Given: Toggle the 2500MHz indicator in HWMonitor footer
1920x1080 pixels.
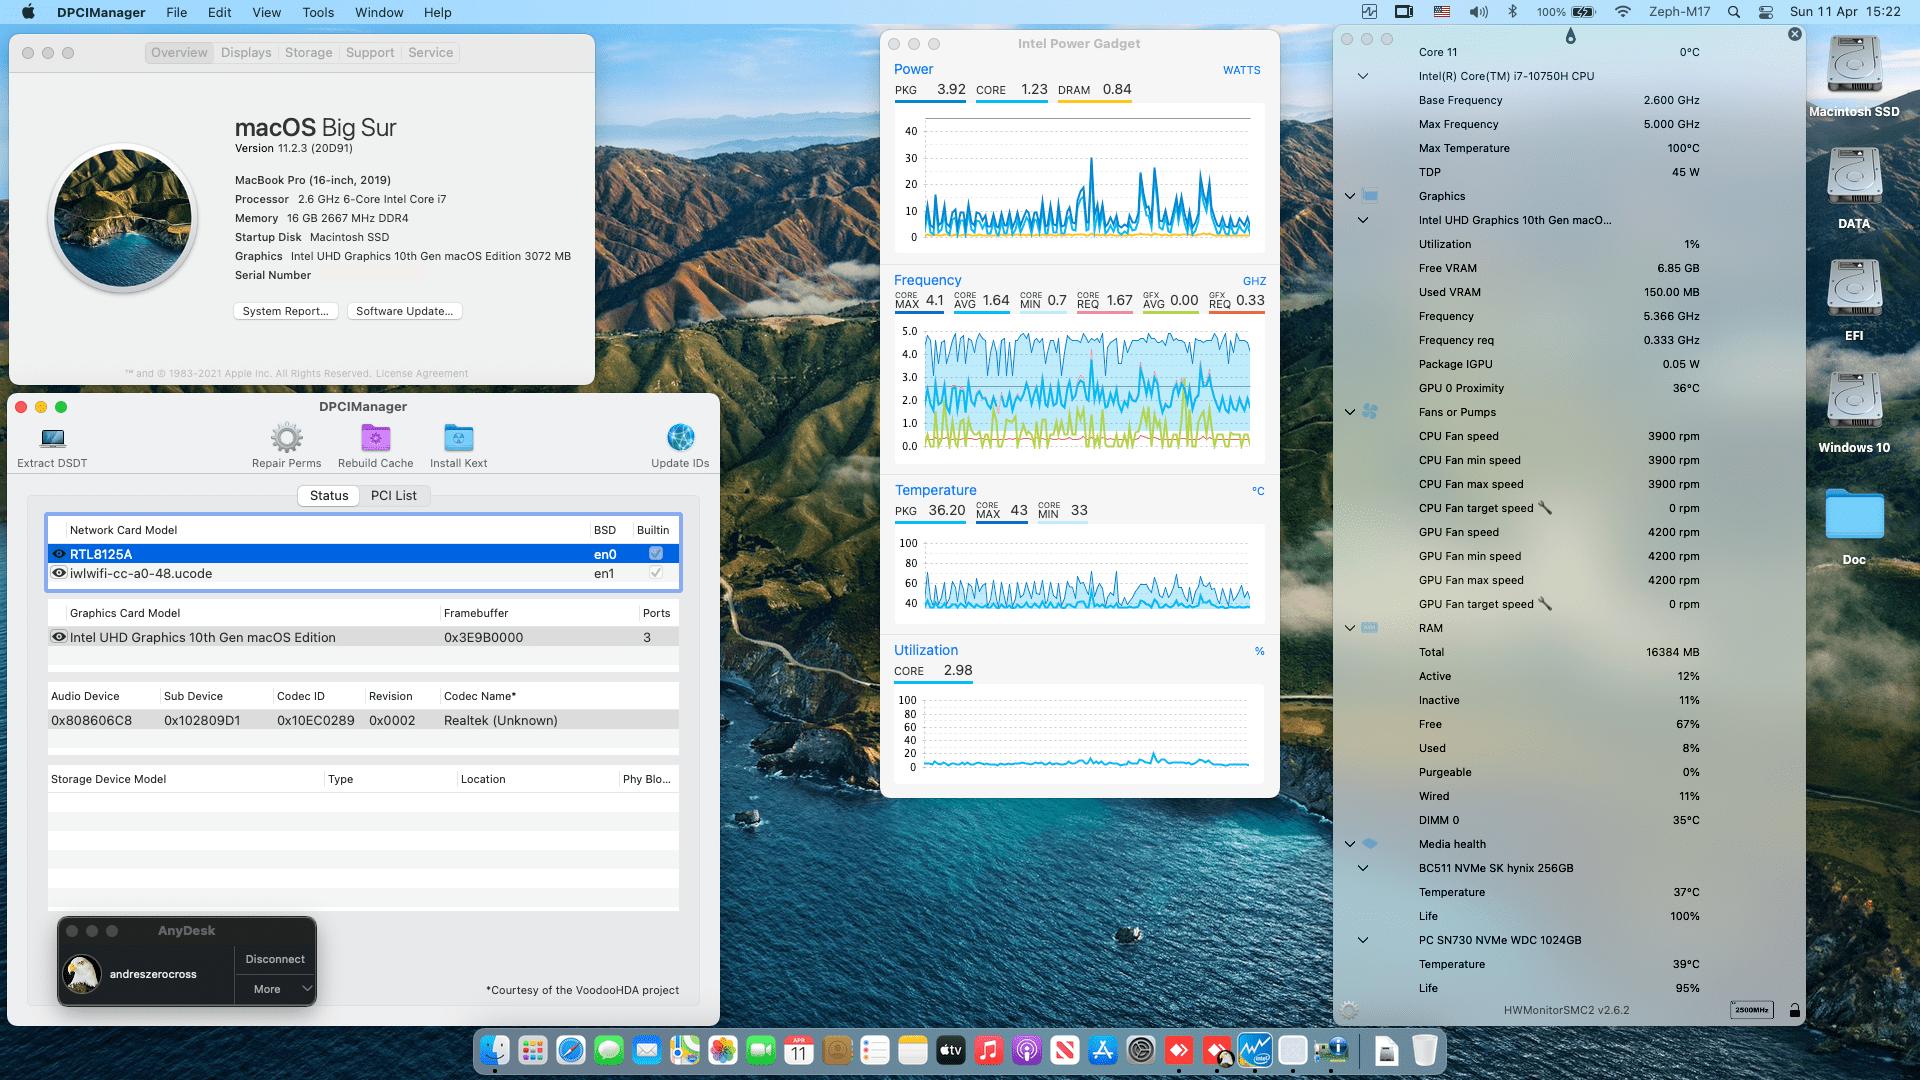Looking at the screenshot, I should coord(1752,1010).
